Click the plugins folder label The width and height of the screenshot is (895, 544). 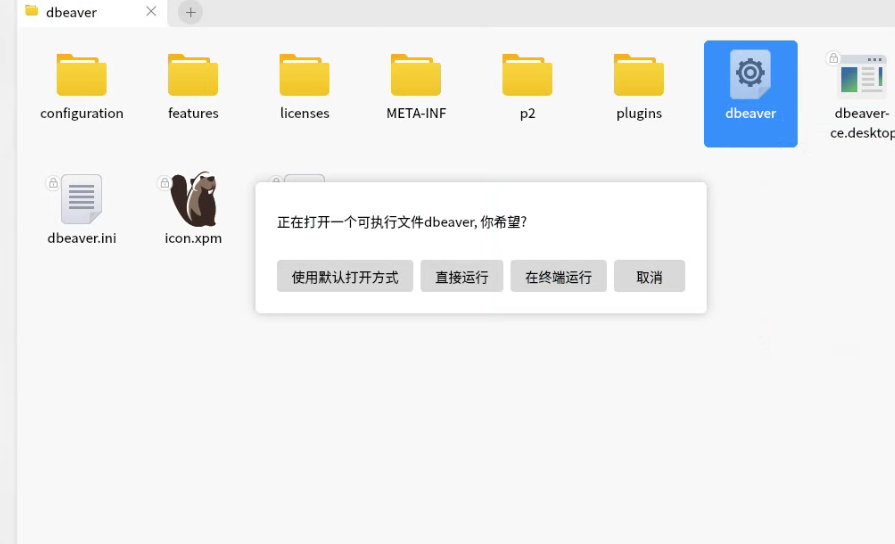coord(639,113)
